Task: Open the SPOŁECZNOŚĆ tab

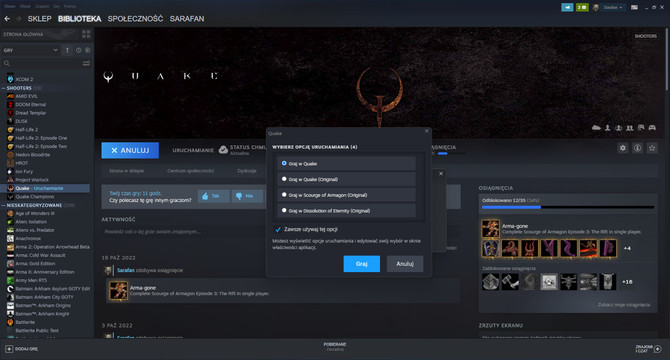Action: pos(135,19)
